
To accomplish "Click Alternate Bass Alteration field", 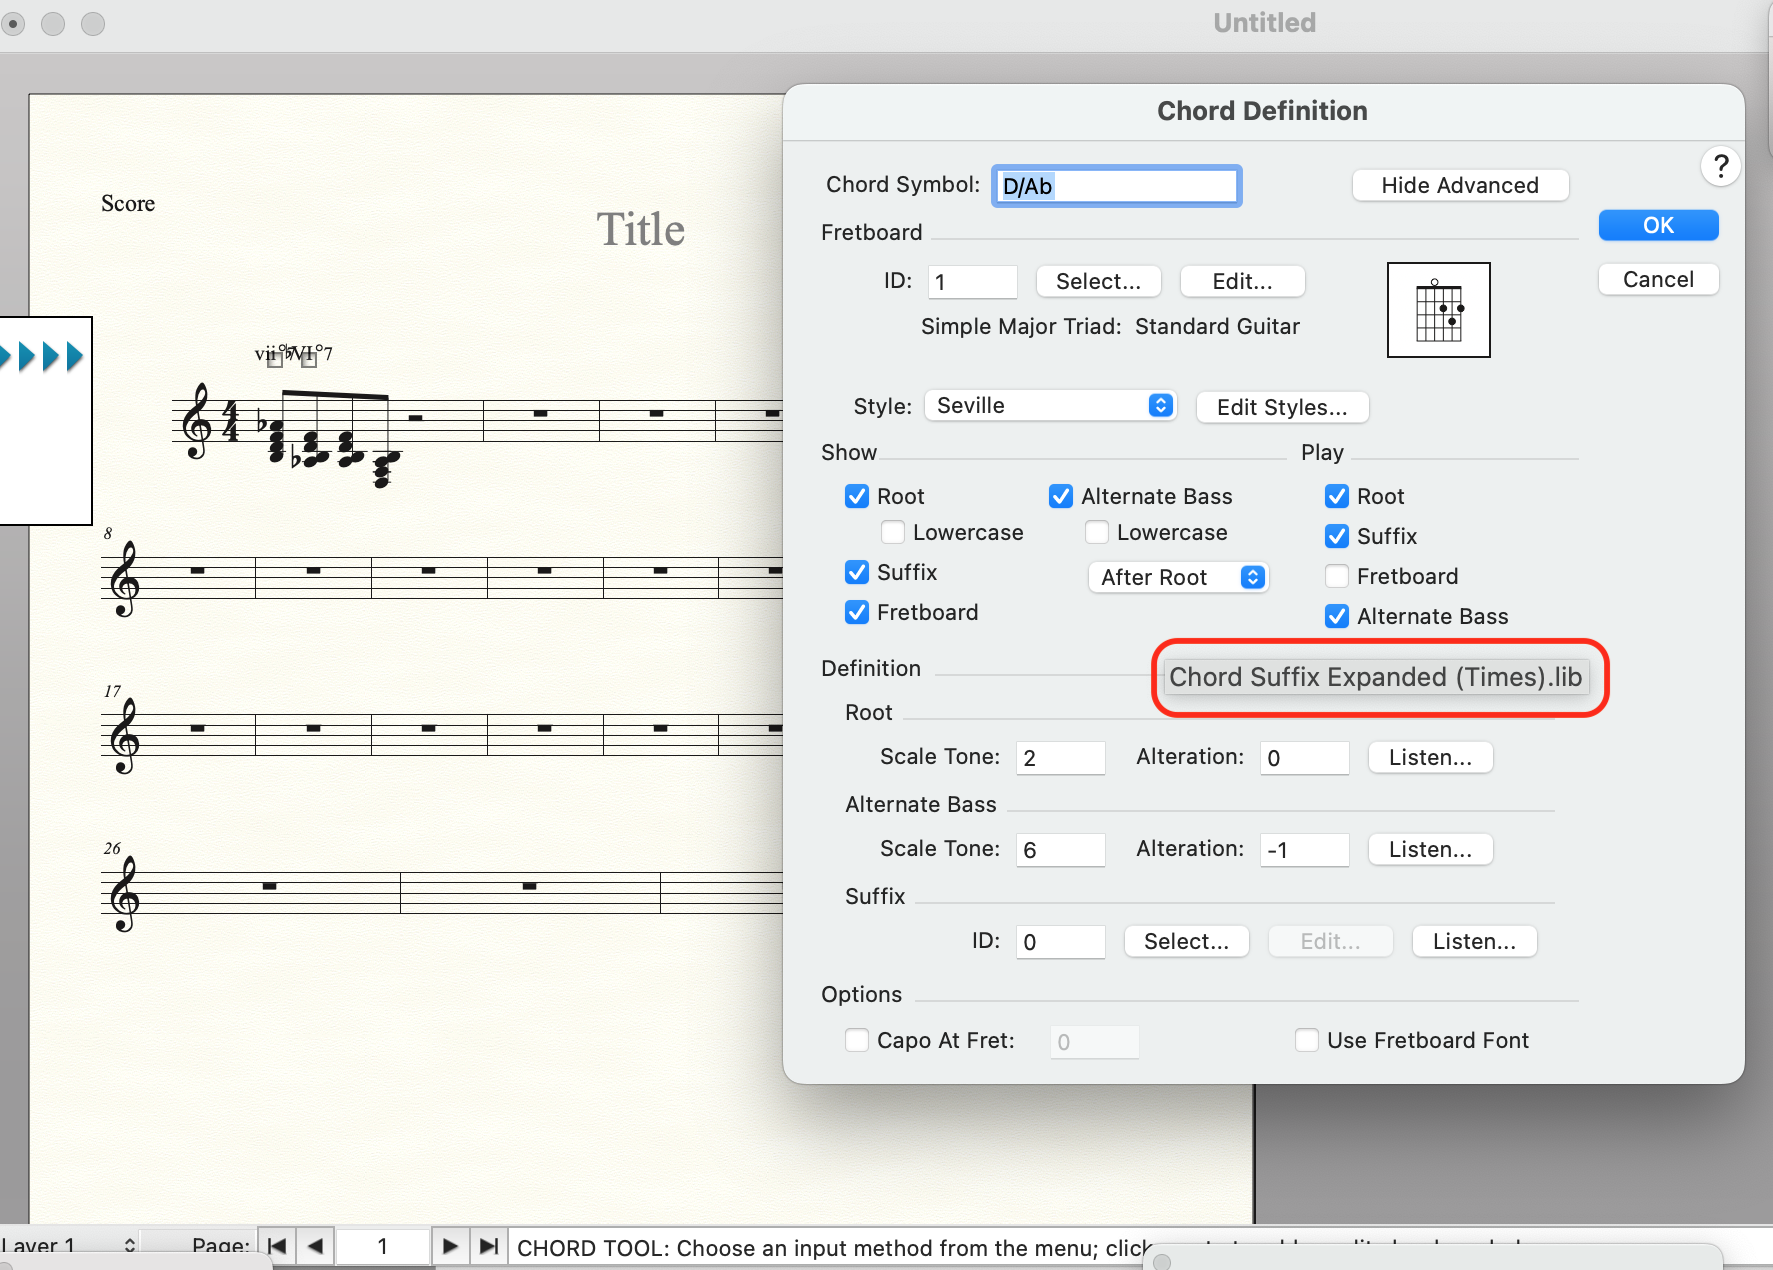I will (1304, 850).
